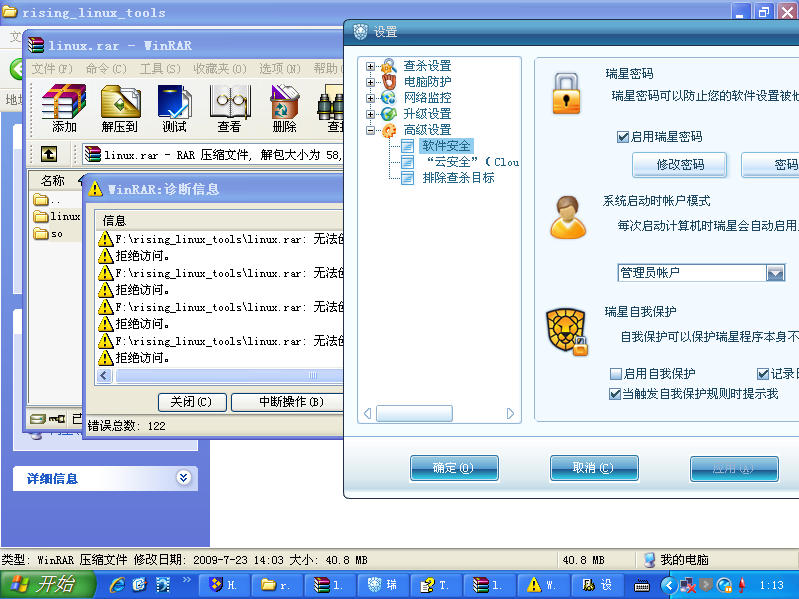Expand the 升级设置 tree node
799x599 pixels.
370,114
